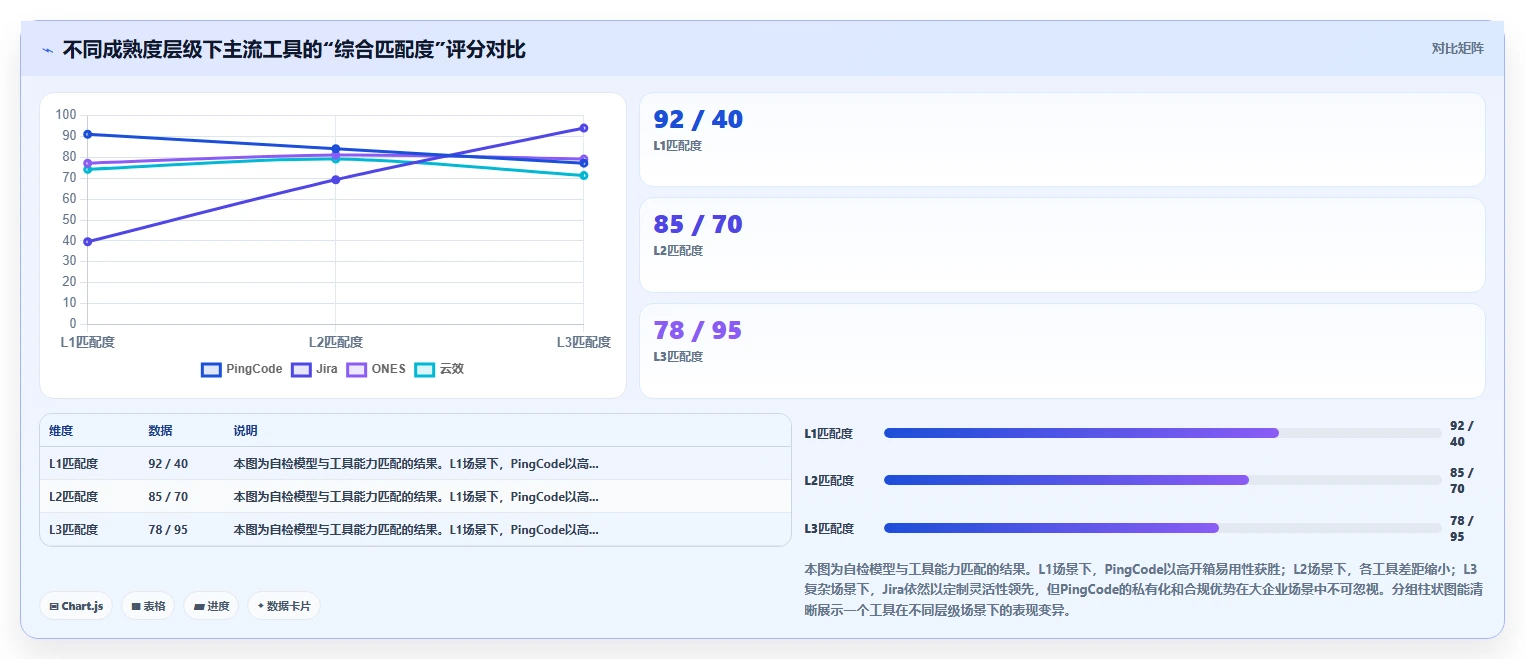Click the "92 / 40" value beside the L1 progress bar
The width and height of the screenshot is (1525, 659).
click(x=1462, y=433)
